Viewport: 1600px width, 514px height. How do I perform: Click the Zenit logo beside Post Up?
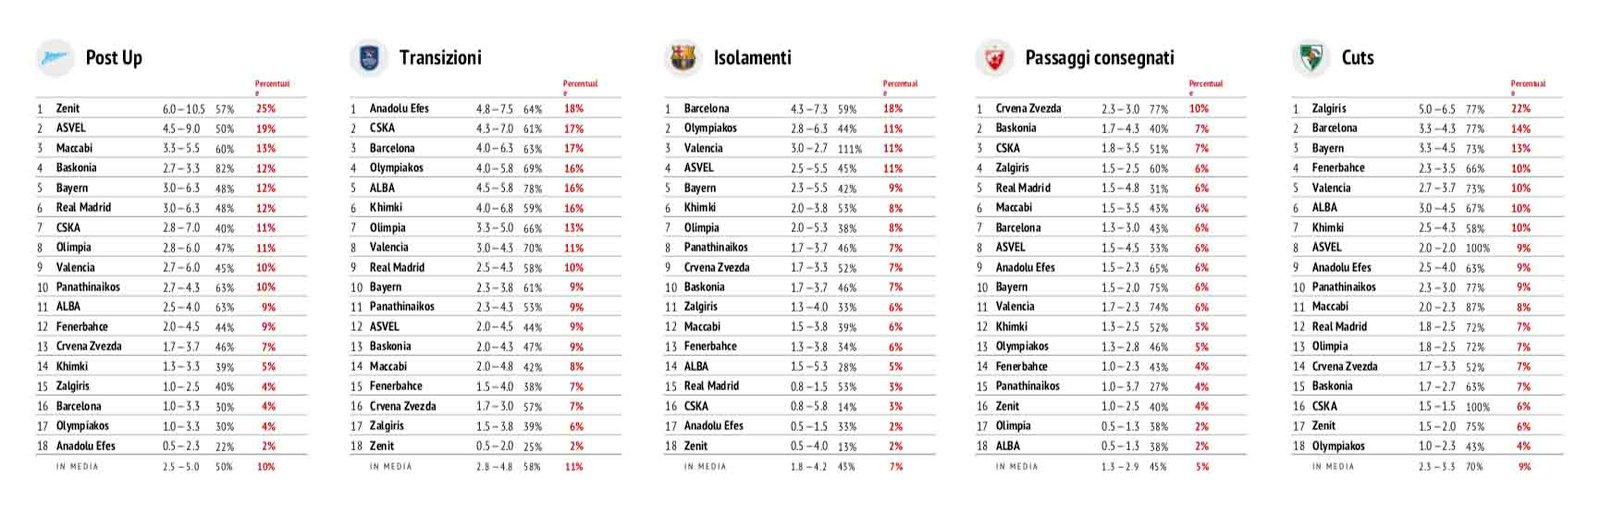[x=55, y=58]
